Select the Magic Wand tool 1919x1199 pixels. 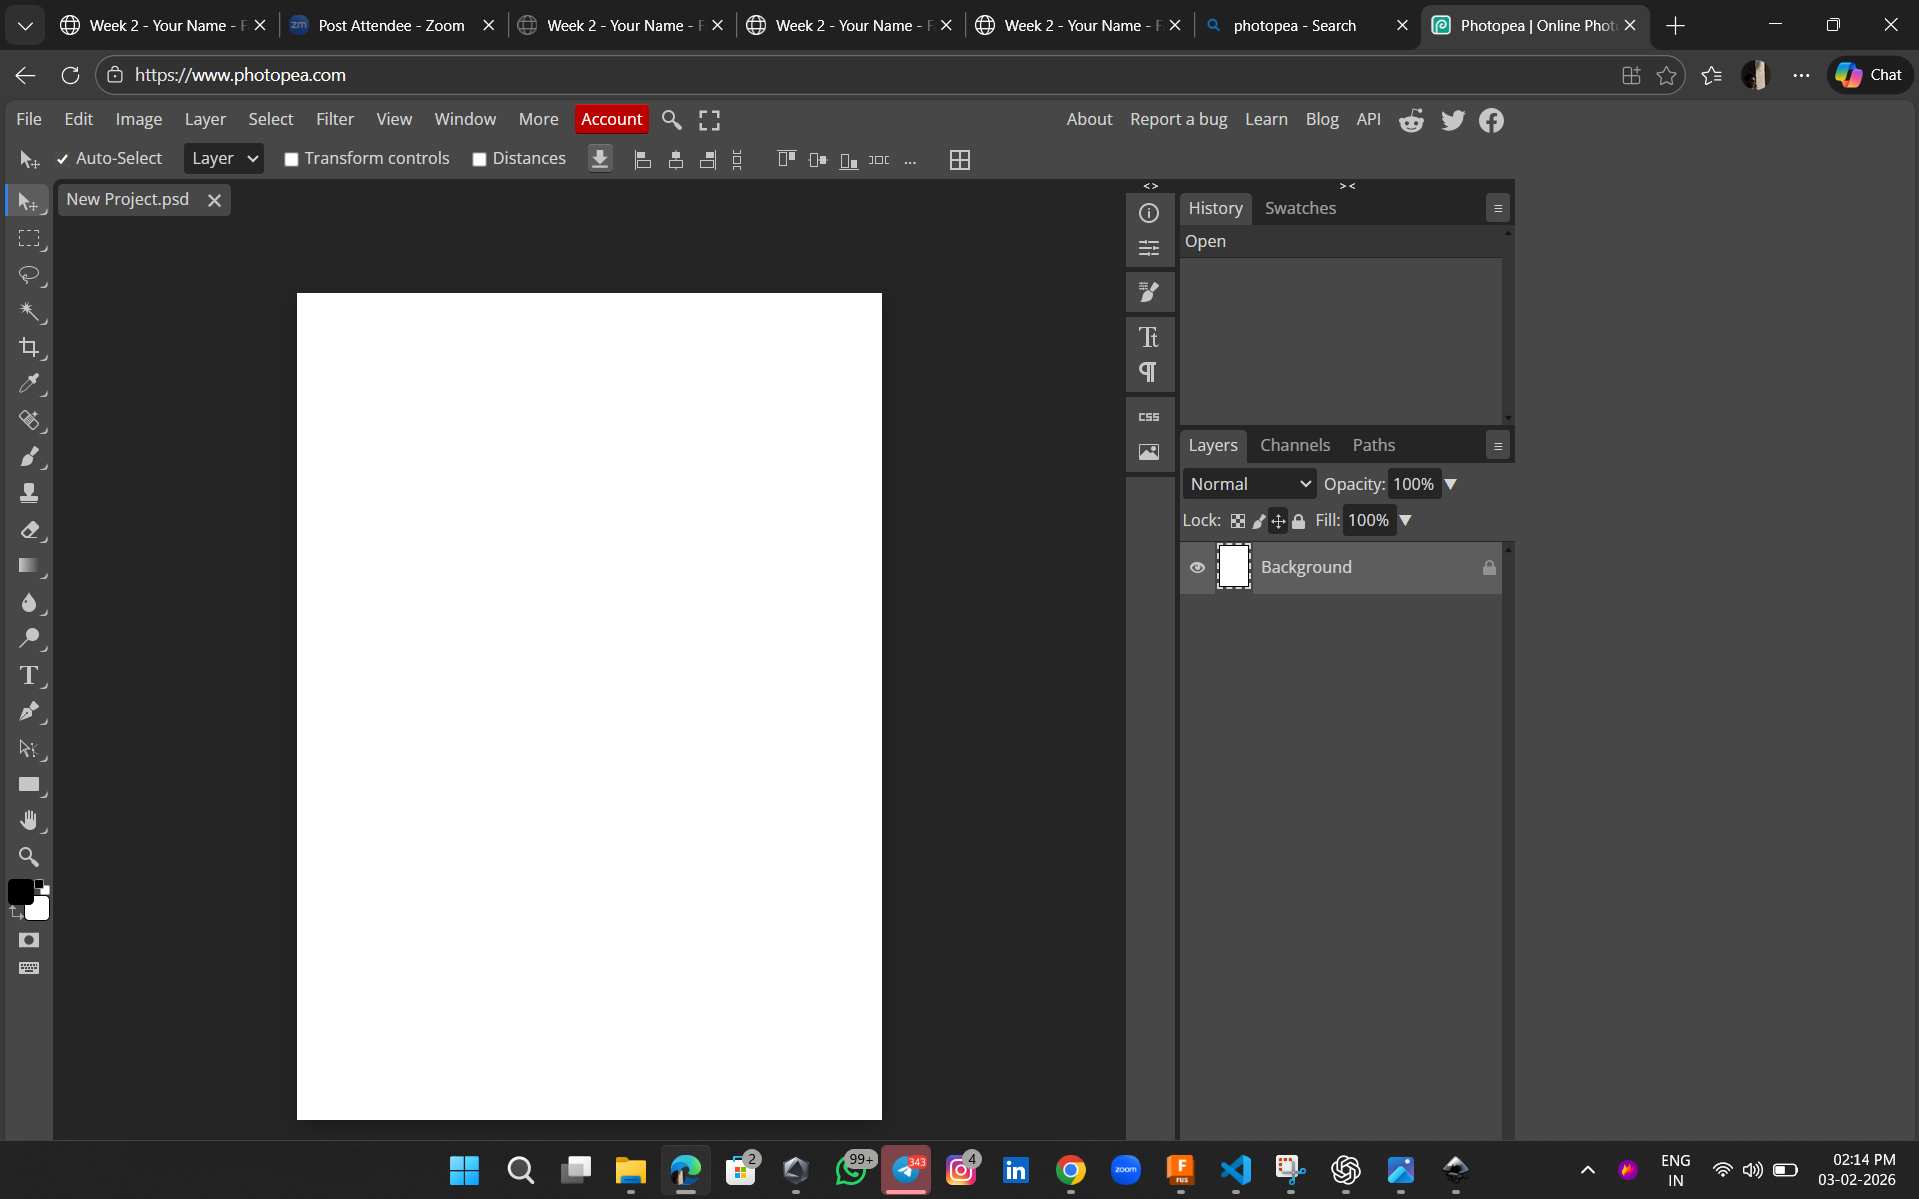28,311
